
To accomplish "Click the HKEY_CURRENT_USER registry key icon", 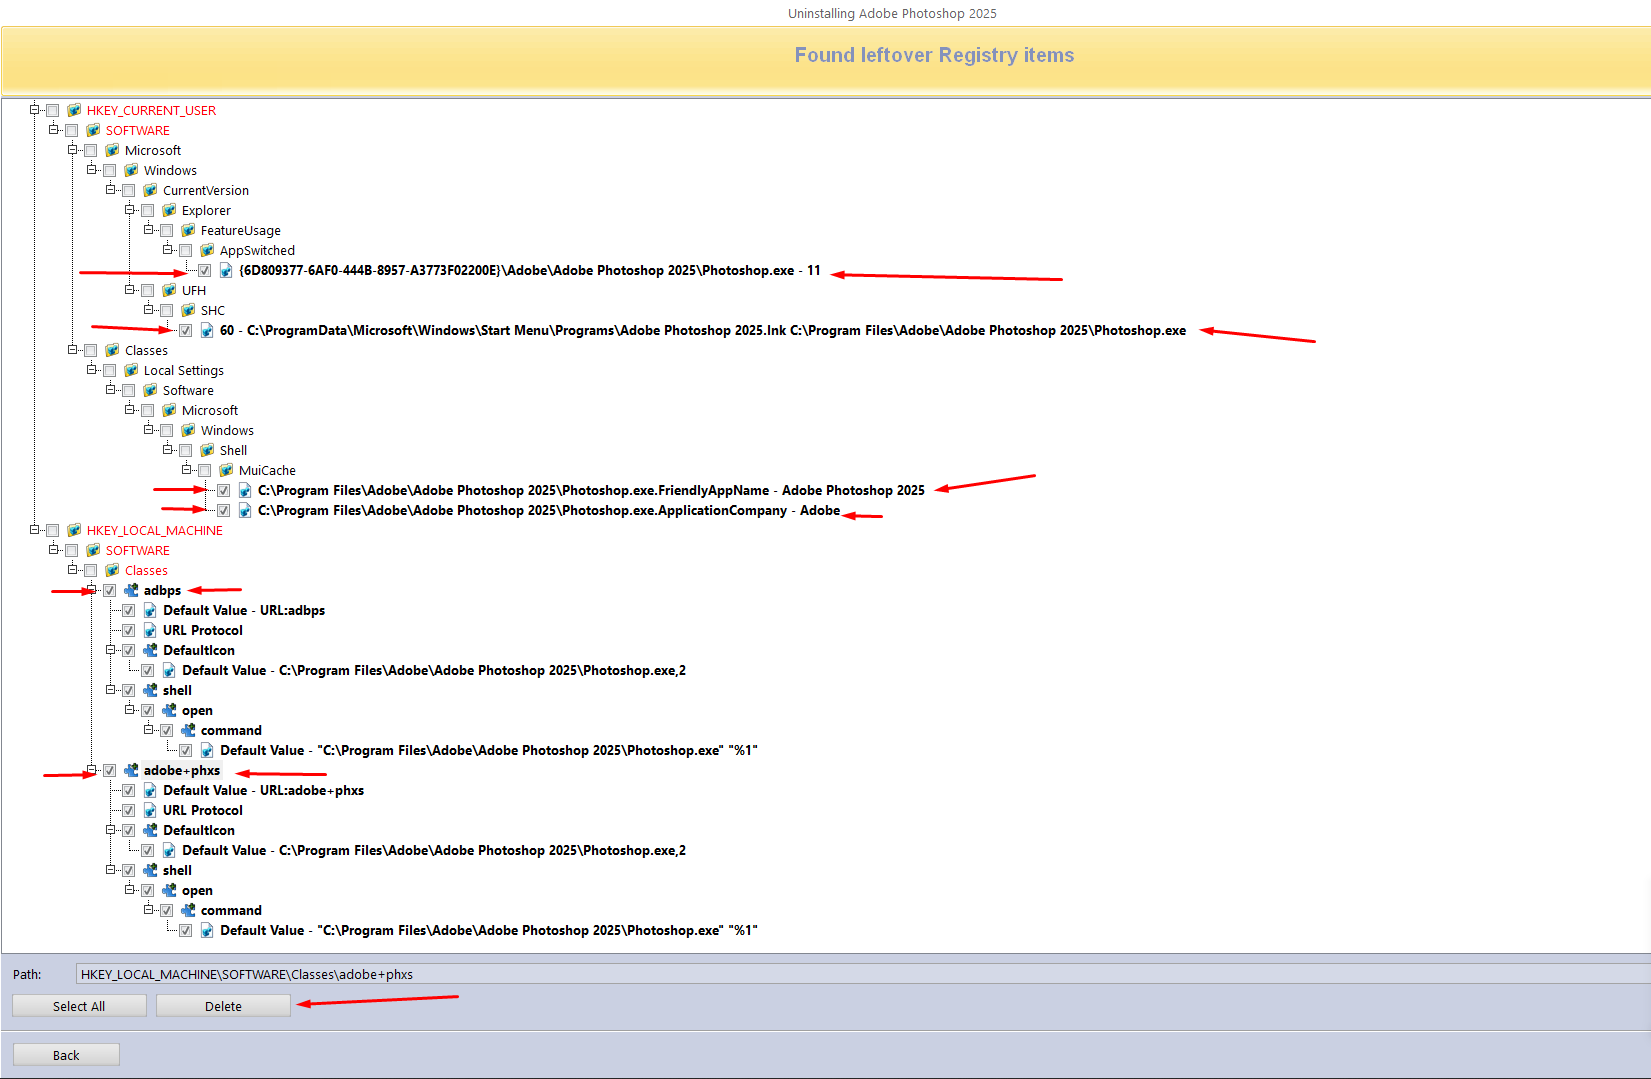I will pyautogui.click(x=74, y=110).
